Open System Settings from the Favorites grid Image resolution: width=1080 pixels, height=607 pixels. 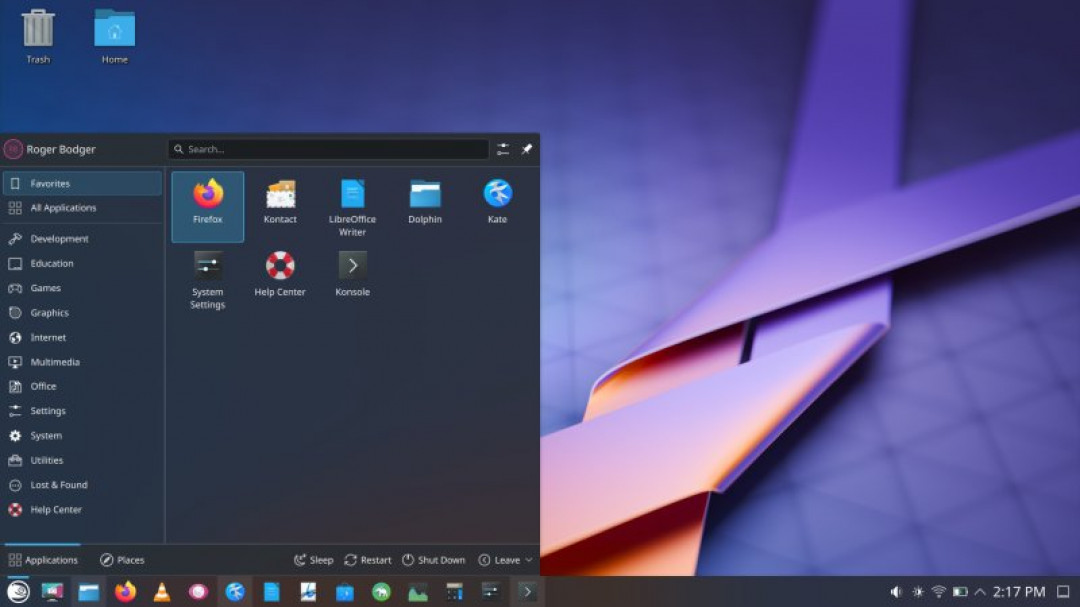208,279
